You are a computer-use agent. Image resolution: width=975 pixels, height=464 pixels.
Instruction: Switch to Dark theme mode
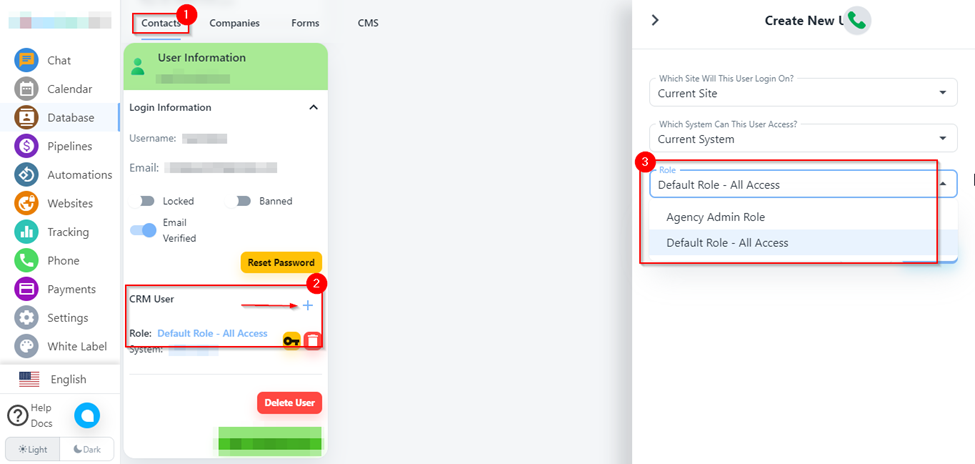pyautogui.click(x=87, y=449)
